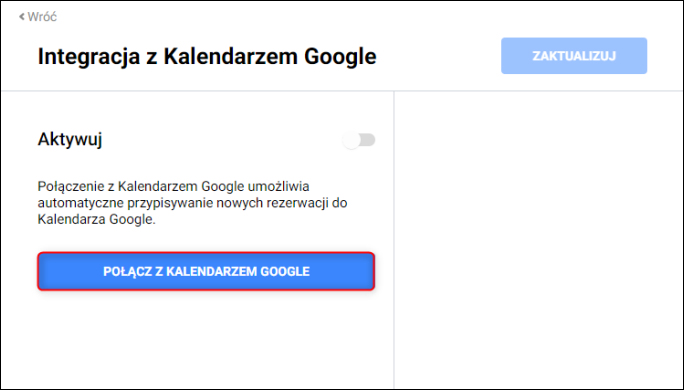Click "Kalendarza Google." at the end of the description

pyautogui.click(x=96, y=219)
